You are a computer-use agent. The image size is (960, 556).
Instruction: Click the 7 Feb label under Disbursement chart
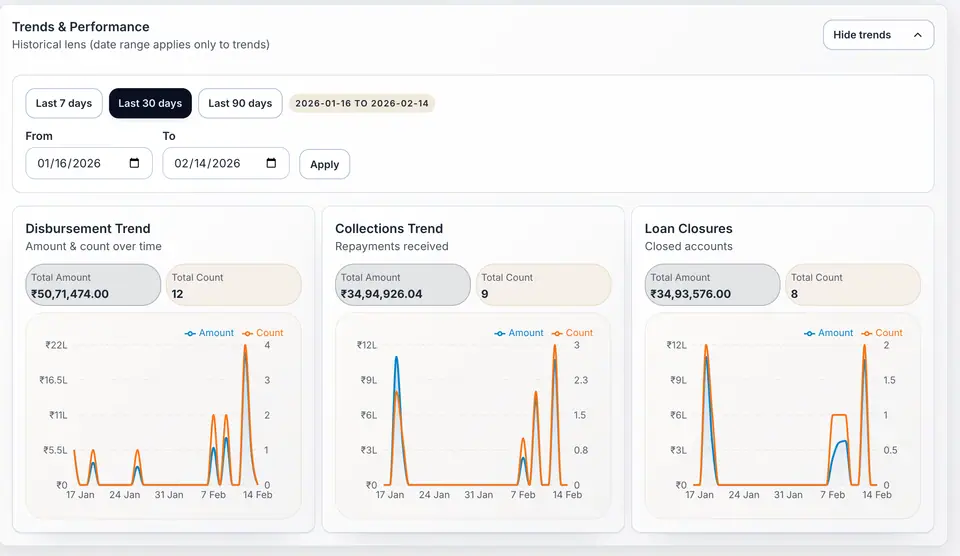coord(213,495)
